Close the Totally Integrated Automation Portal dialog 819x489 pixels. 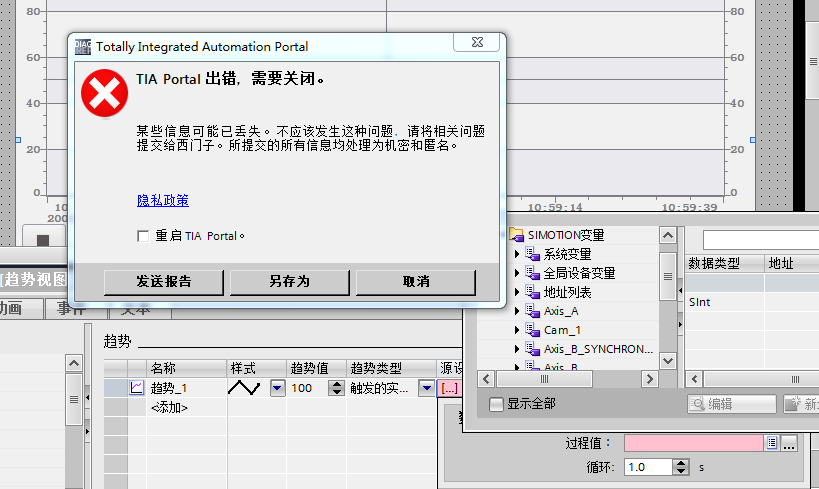pos(477,42)
